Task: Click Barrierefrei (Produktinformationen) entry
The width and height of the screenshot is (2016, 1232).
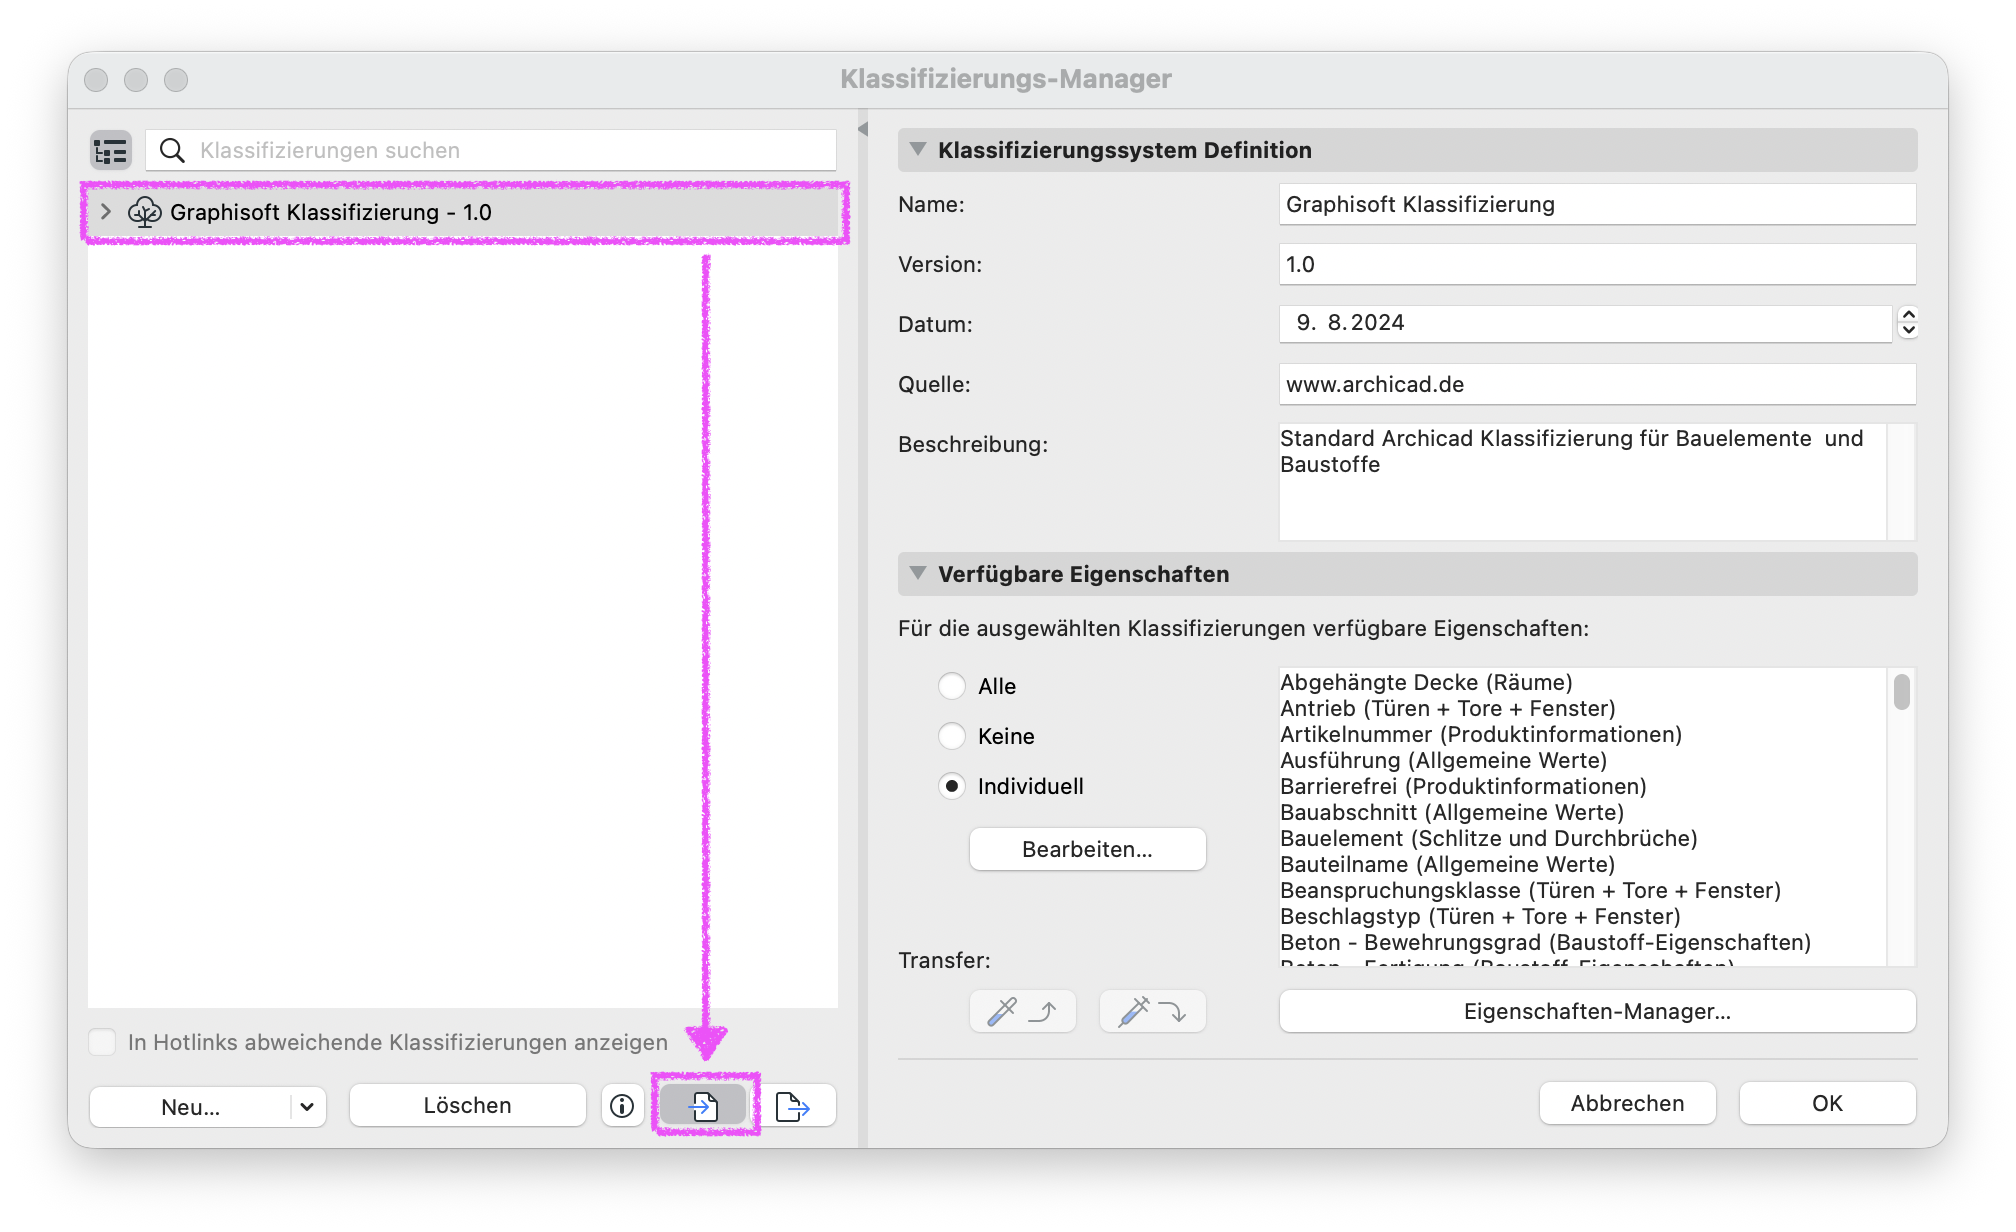Action: pyautogui.click(x=1463, y=786)
